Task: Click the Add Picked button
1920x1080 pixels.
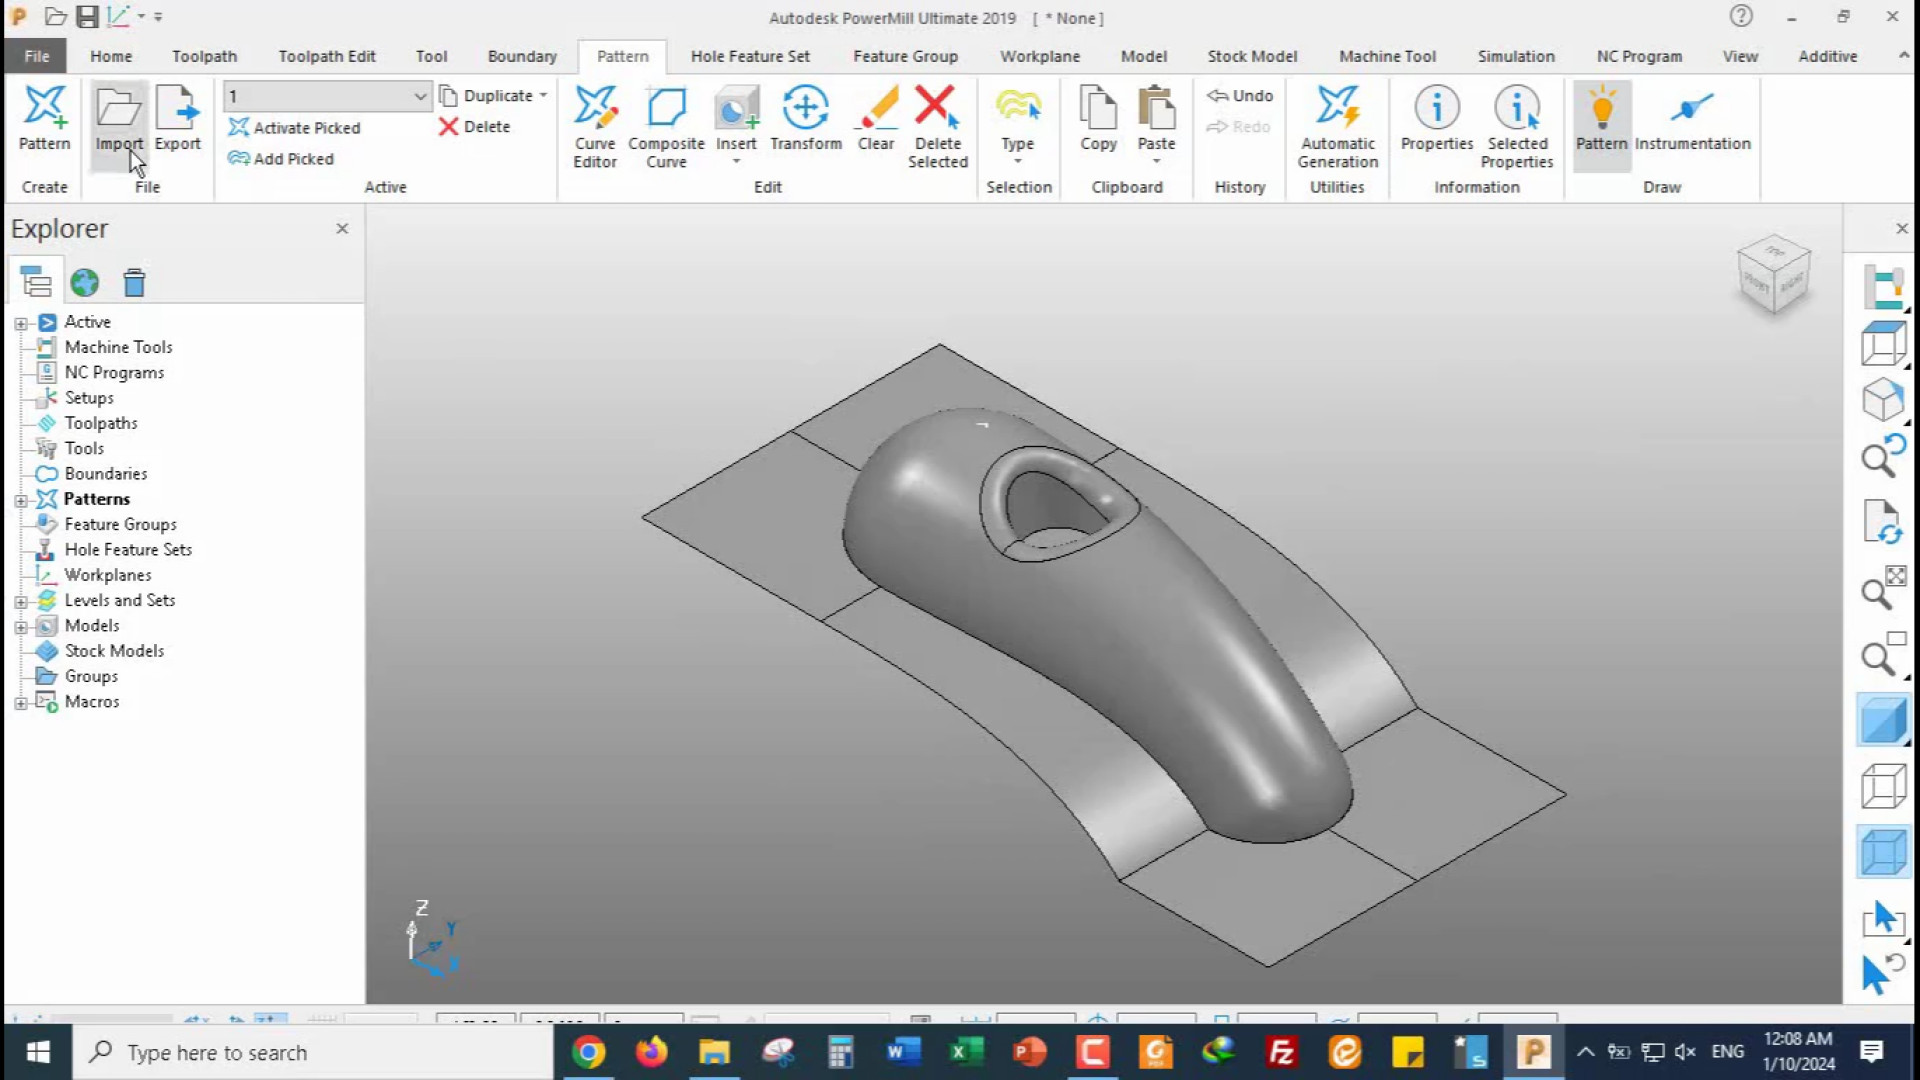Action: 281,158
